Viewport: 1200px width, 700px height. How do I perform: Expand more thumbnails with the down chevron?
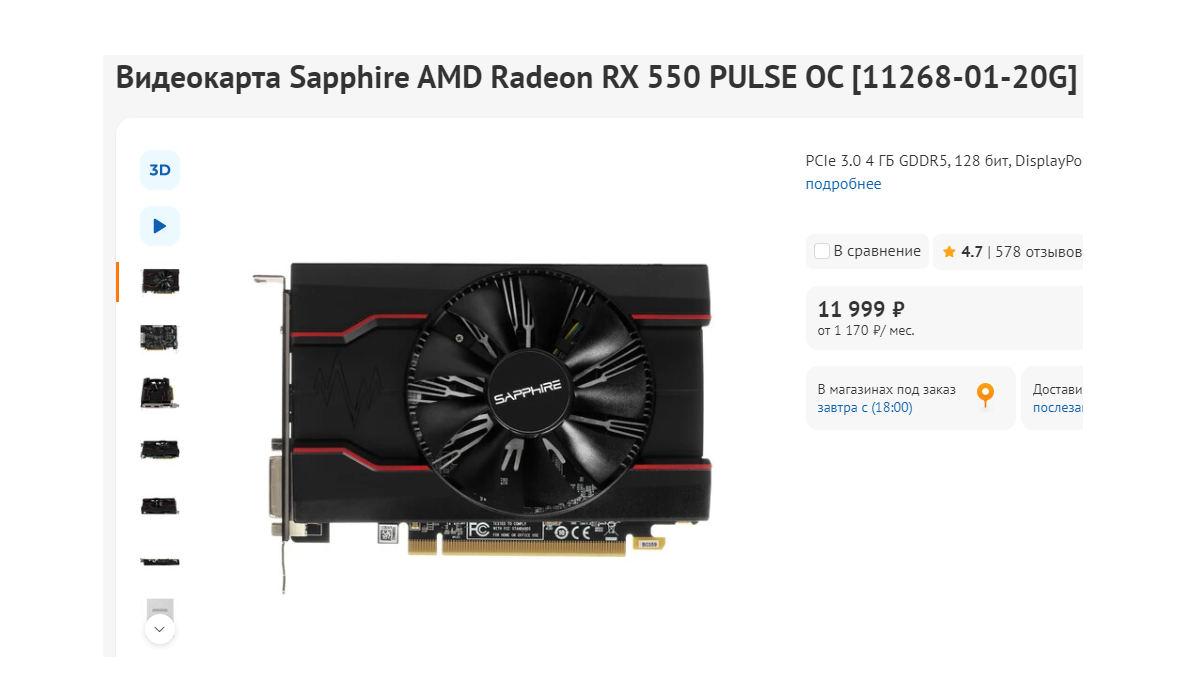pyautogui.click(x=160, y=629)
